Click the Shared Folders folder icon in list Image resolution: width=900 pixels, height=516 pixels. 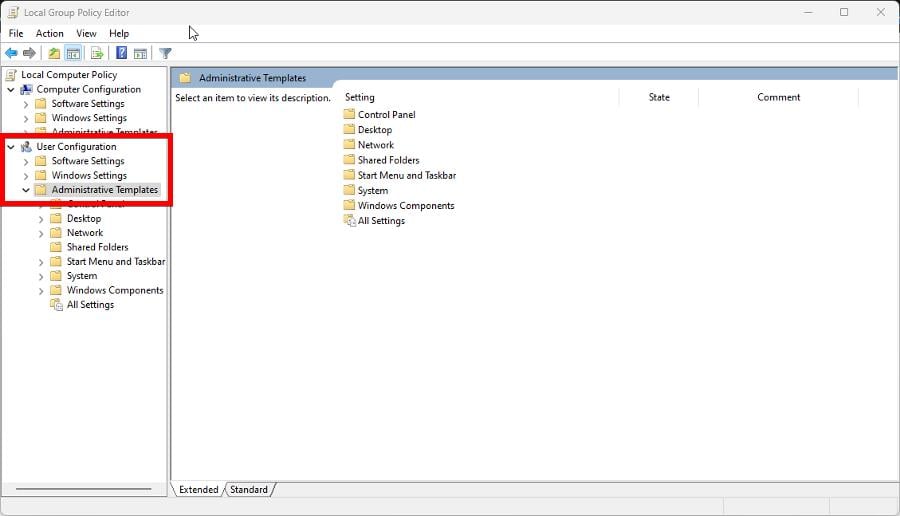tap(349, 160)
